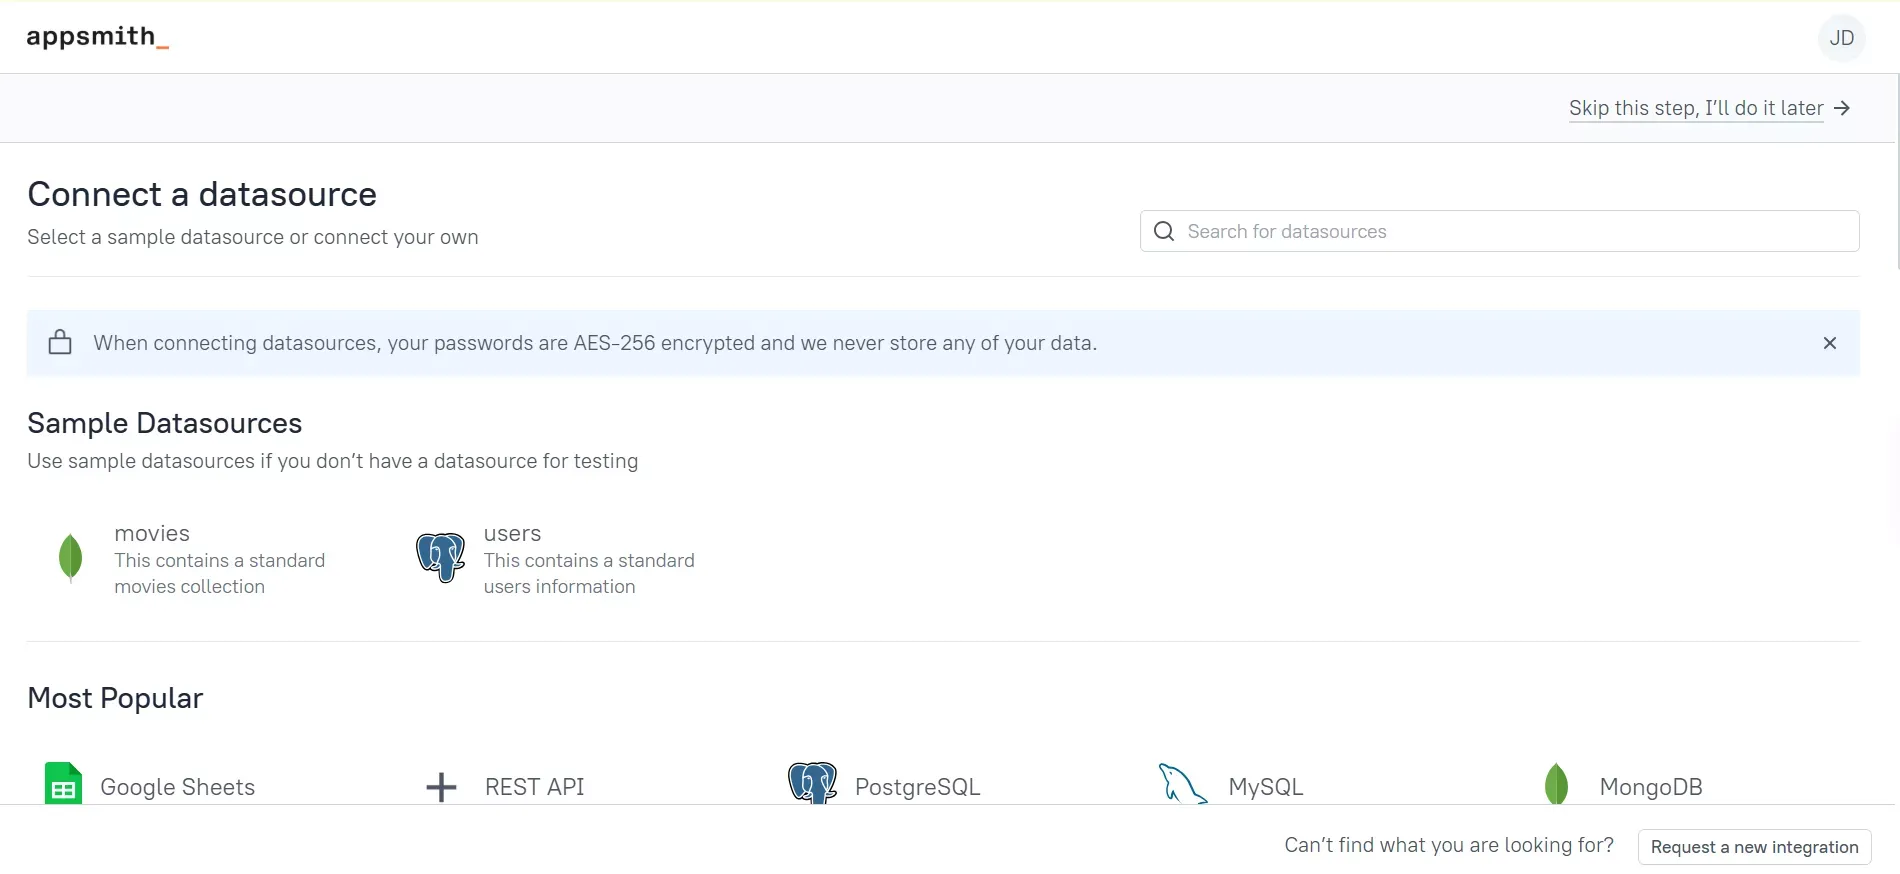Click the PostgreSQL elephant icon beside users
This screenshot has height=874, width=1900.
click(x=440, y=558)
